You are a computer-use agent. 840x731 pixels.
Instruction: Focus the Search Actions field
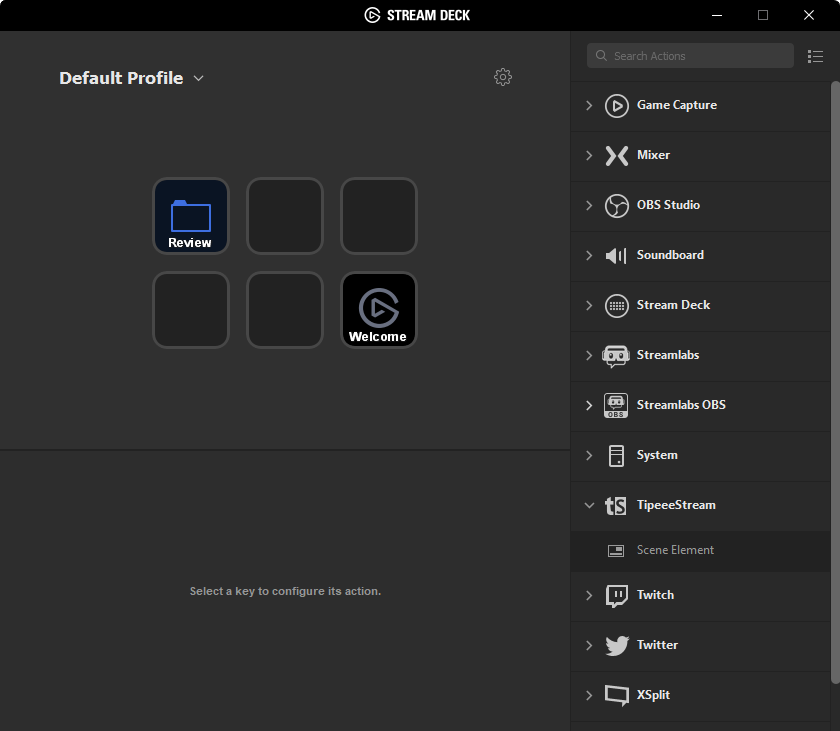coord(690,56)
